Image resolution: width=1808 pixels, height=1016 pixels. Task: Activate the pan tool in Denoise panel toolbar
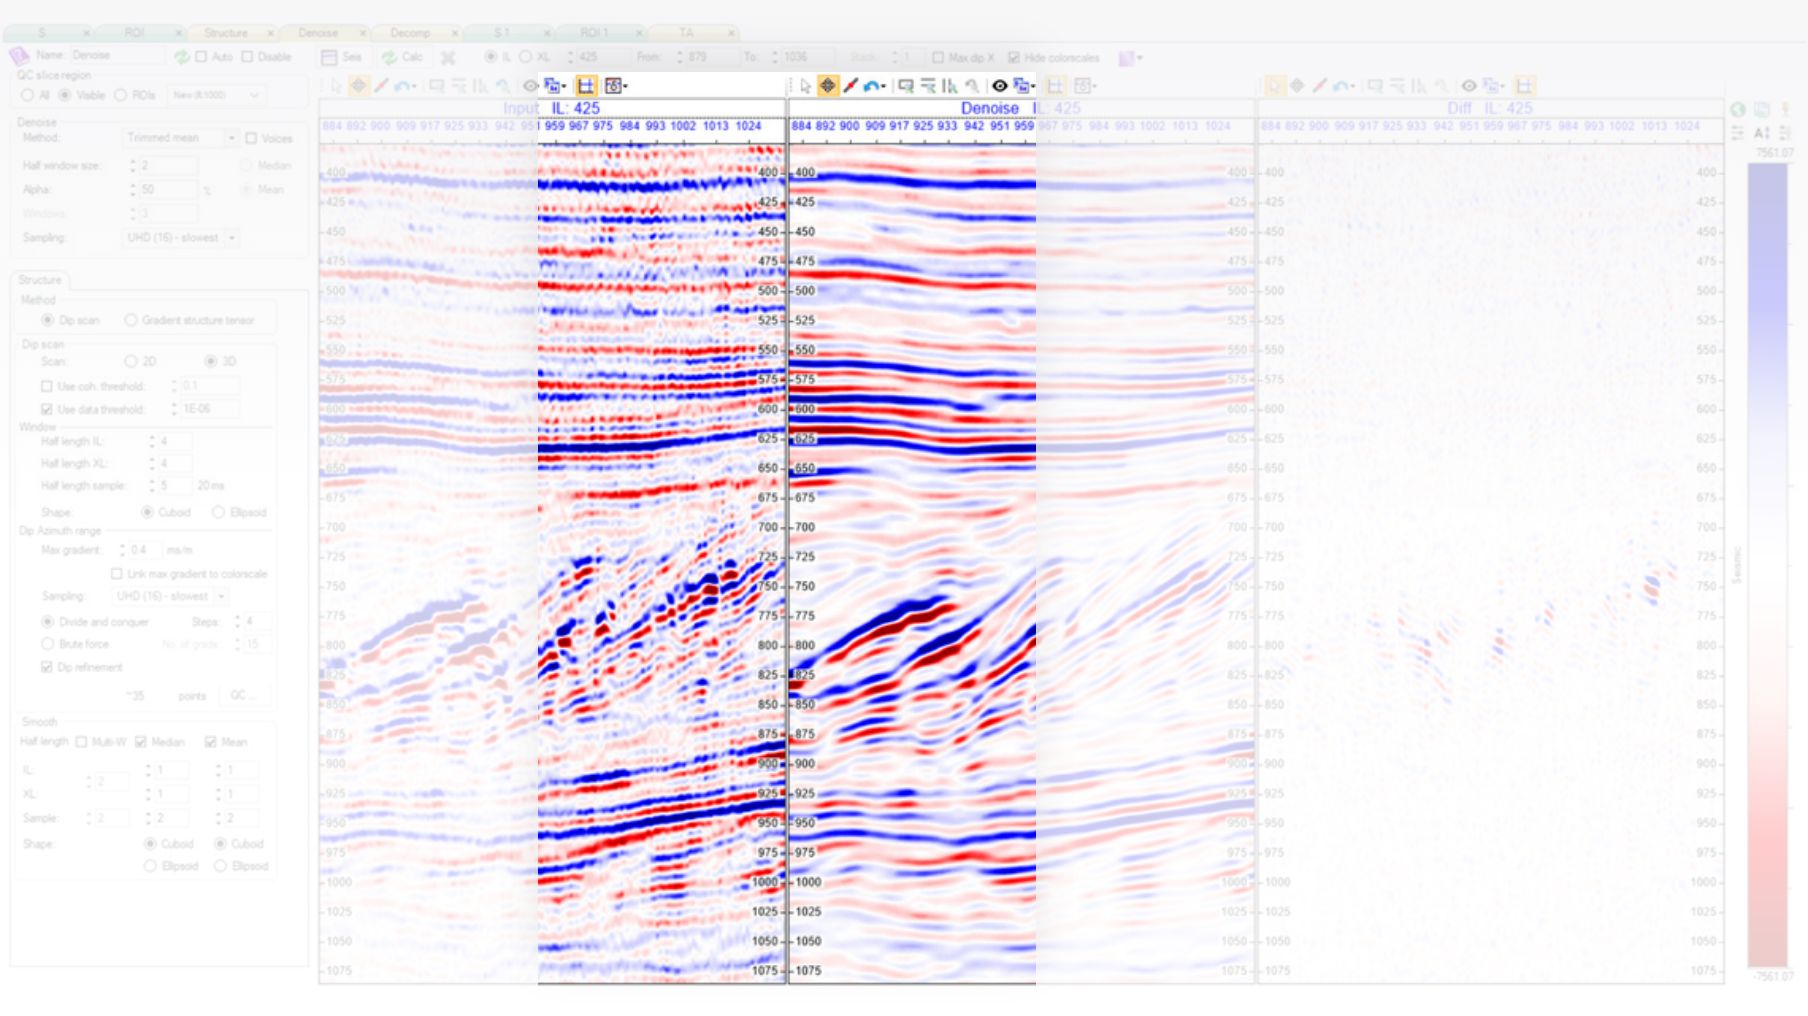pyautogui.click(x=828, y=86)
